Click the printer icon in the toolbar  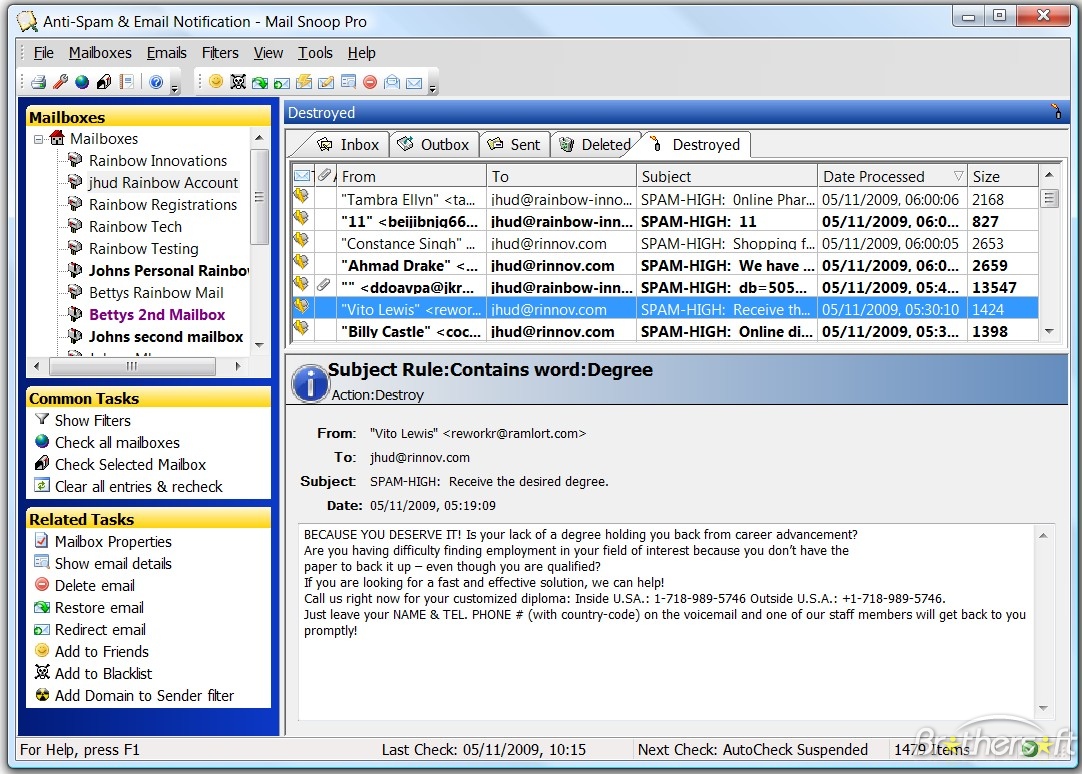point(39,82)
